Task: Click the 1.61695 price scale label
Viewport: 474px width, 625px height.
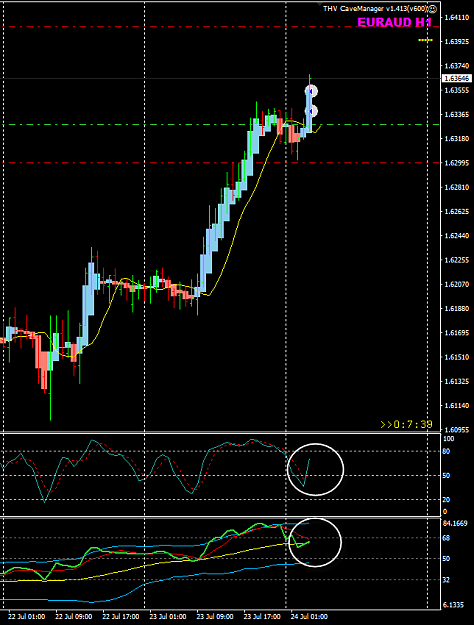Action: 457,333
